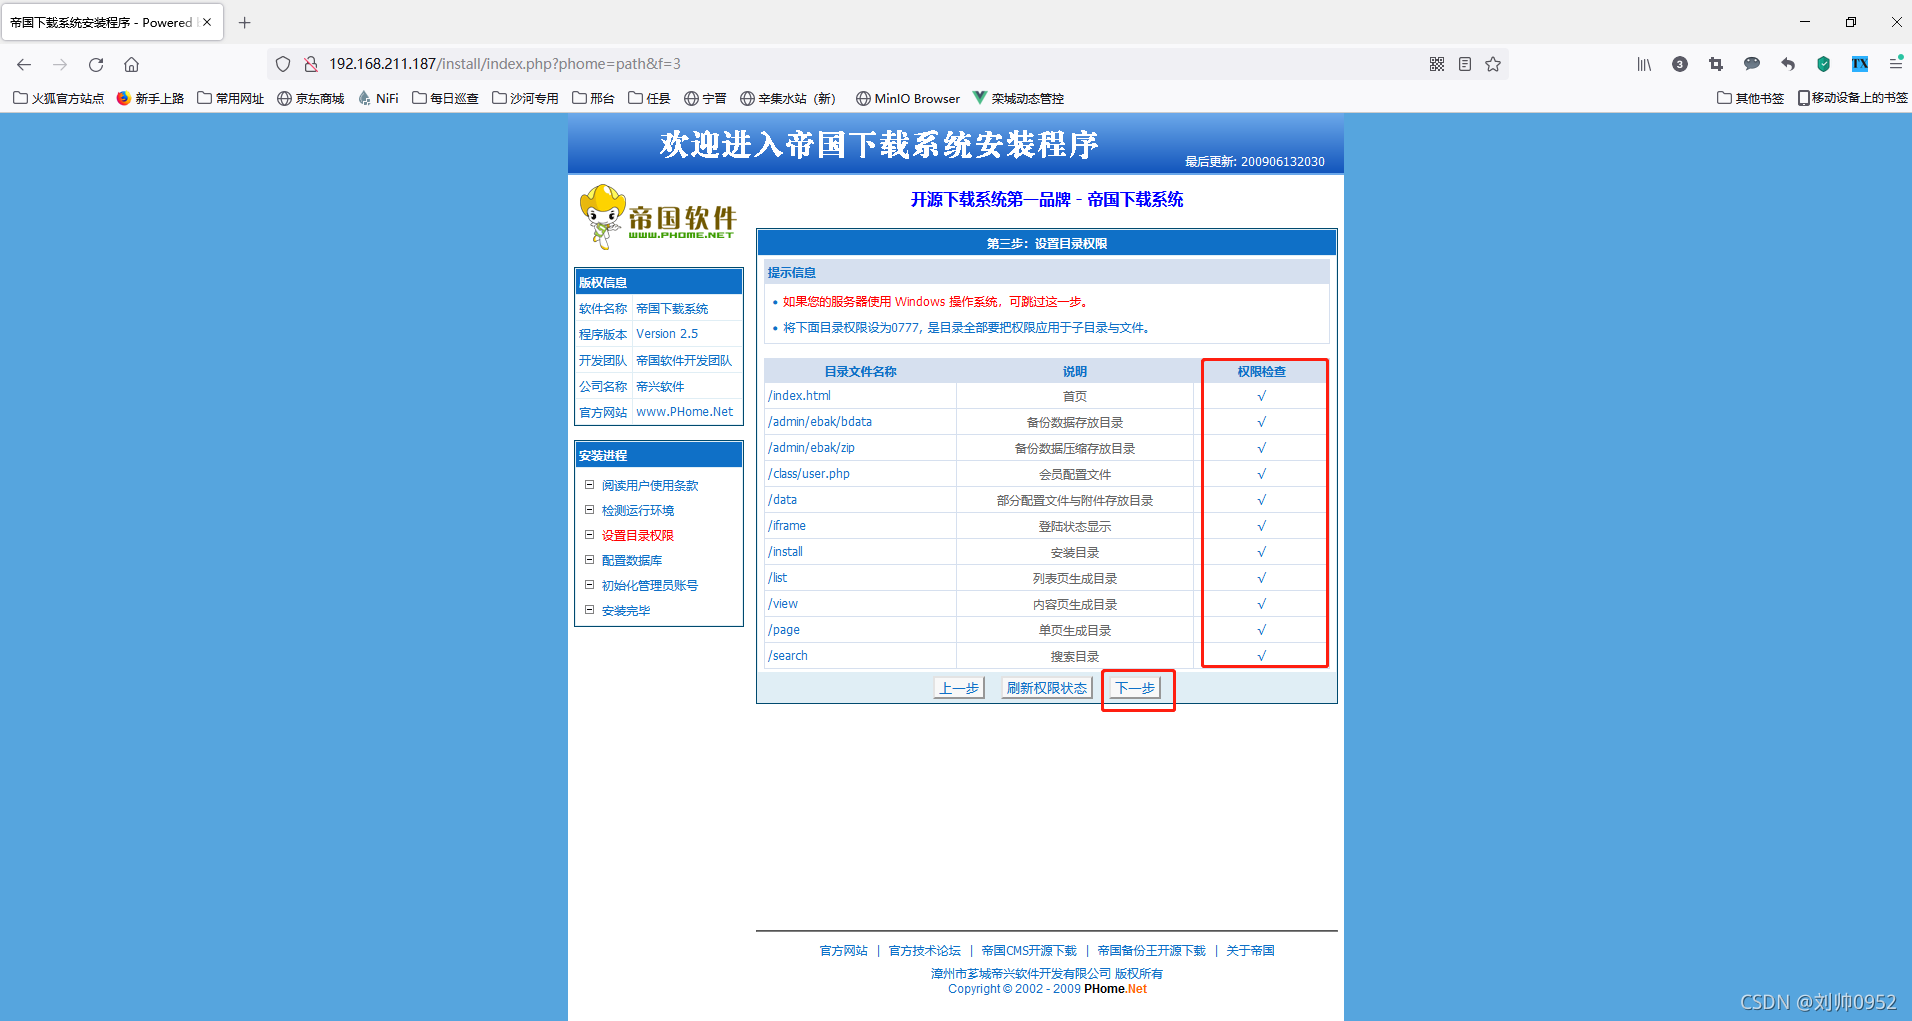Bookmark this page with the star icon
This screenshot has height=1021, width=1912.
pyautogui.click(x=1493, y=64)
